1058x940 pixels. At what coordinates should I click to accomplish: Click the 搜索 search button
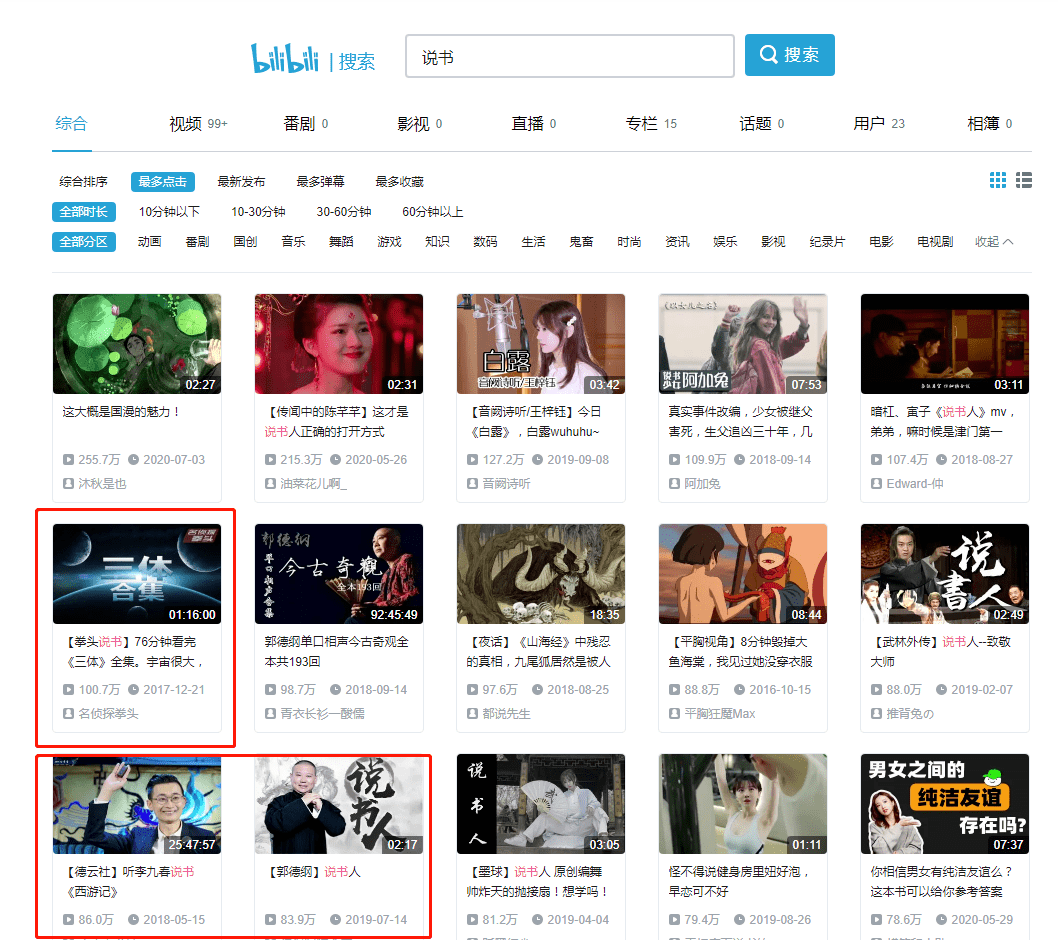point(789,55)
